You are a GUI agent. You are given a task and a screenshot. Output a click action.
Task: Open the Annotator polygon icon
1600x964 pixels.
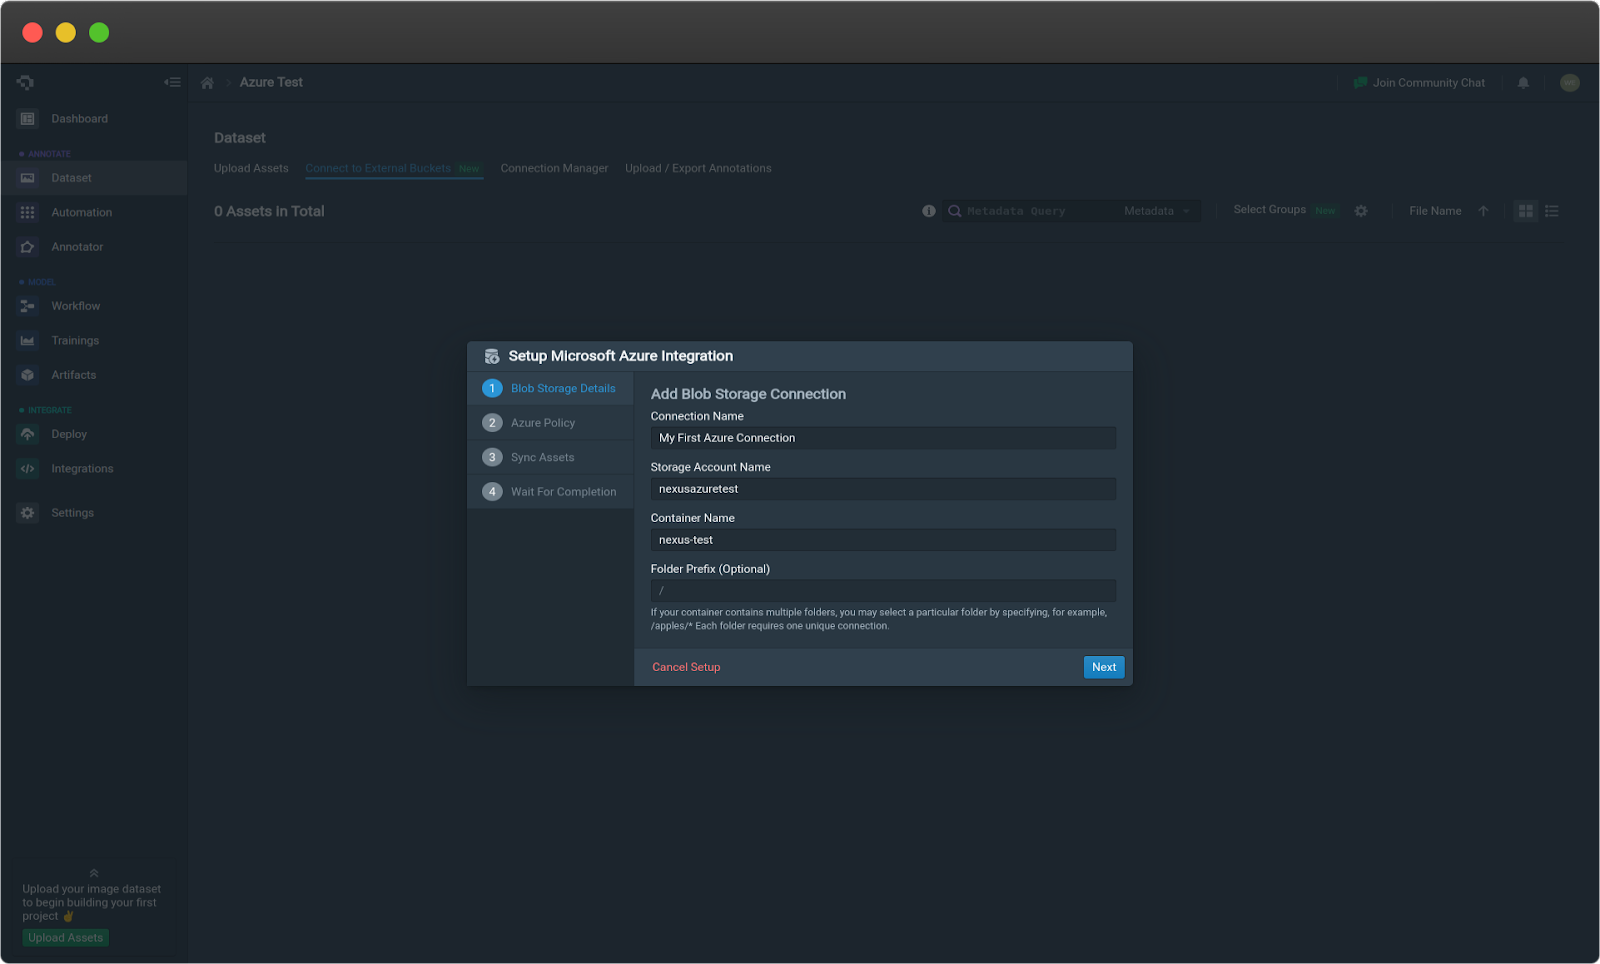(x=26, y=246)
